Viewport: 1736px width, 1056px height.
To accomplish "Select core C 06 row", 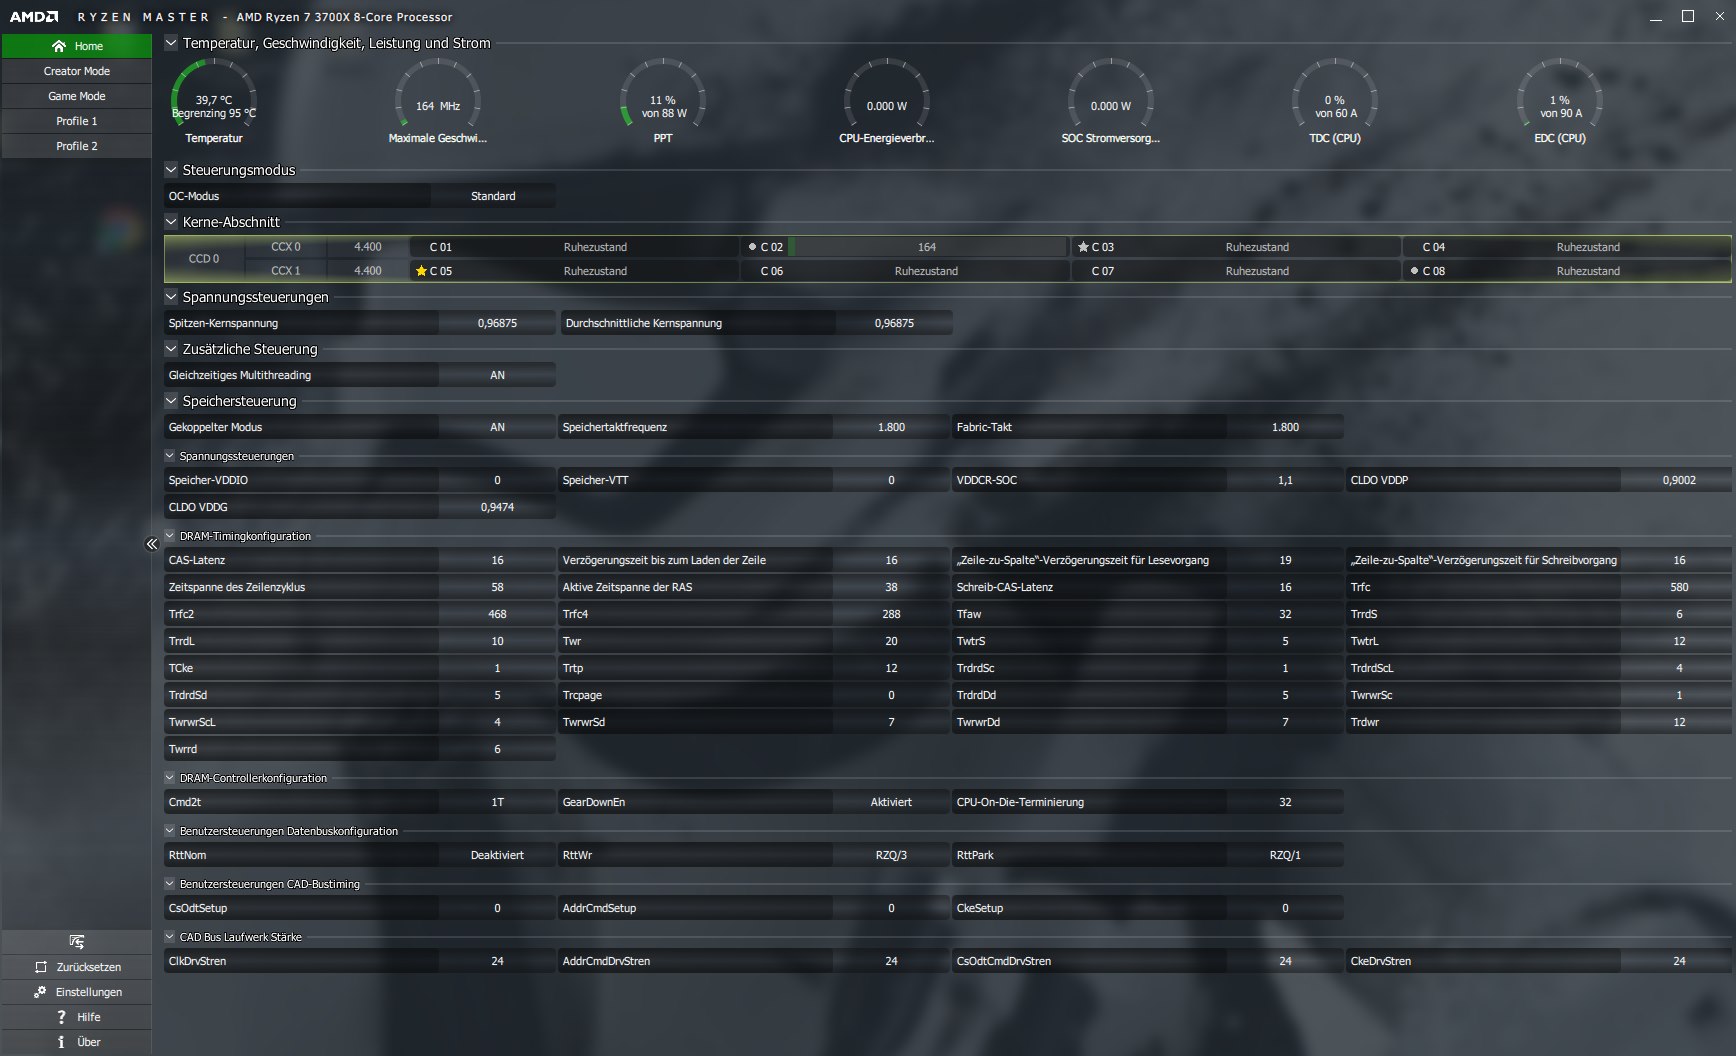I will [x=905, y=271].
